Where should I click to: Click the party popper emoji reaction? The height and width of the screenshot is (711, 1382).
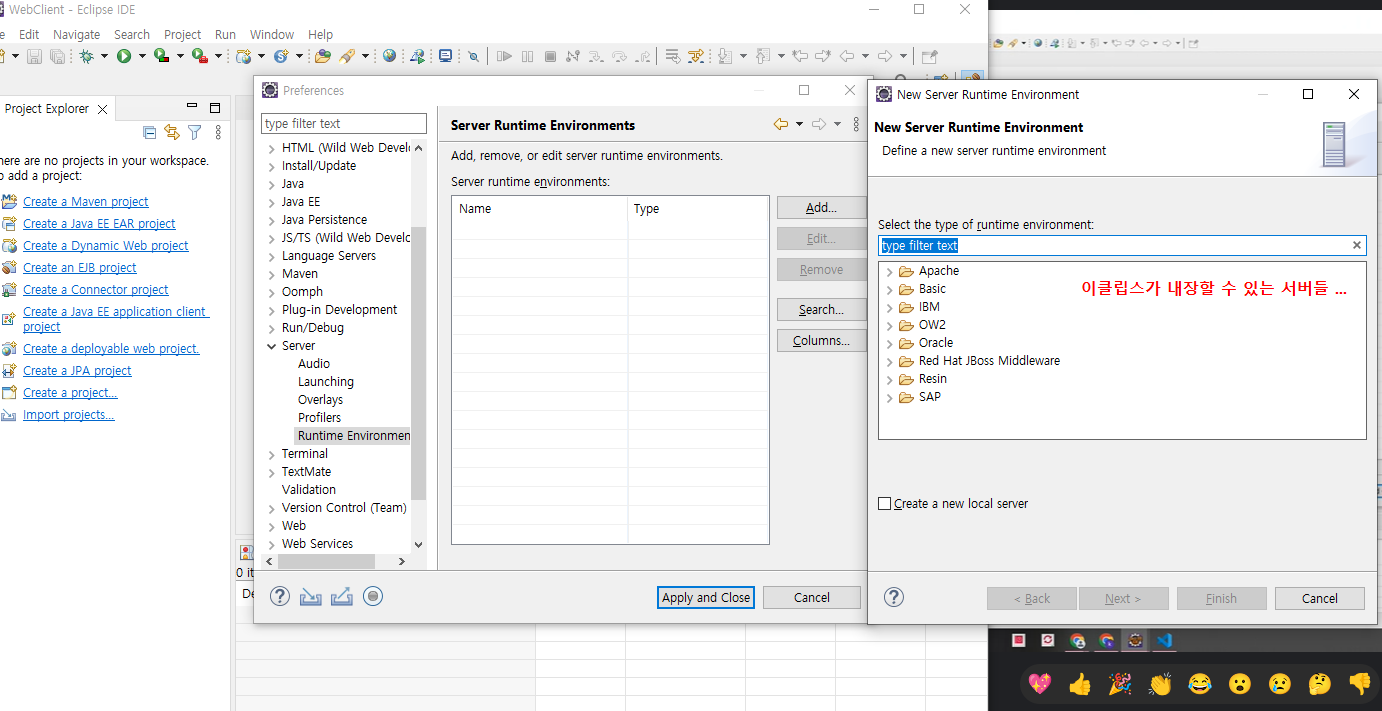point(1120,684)
